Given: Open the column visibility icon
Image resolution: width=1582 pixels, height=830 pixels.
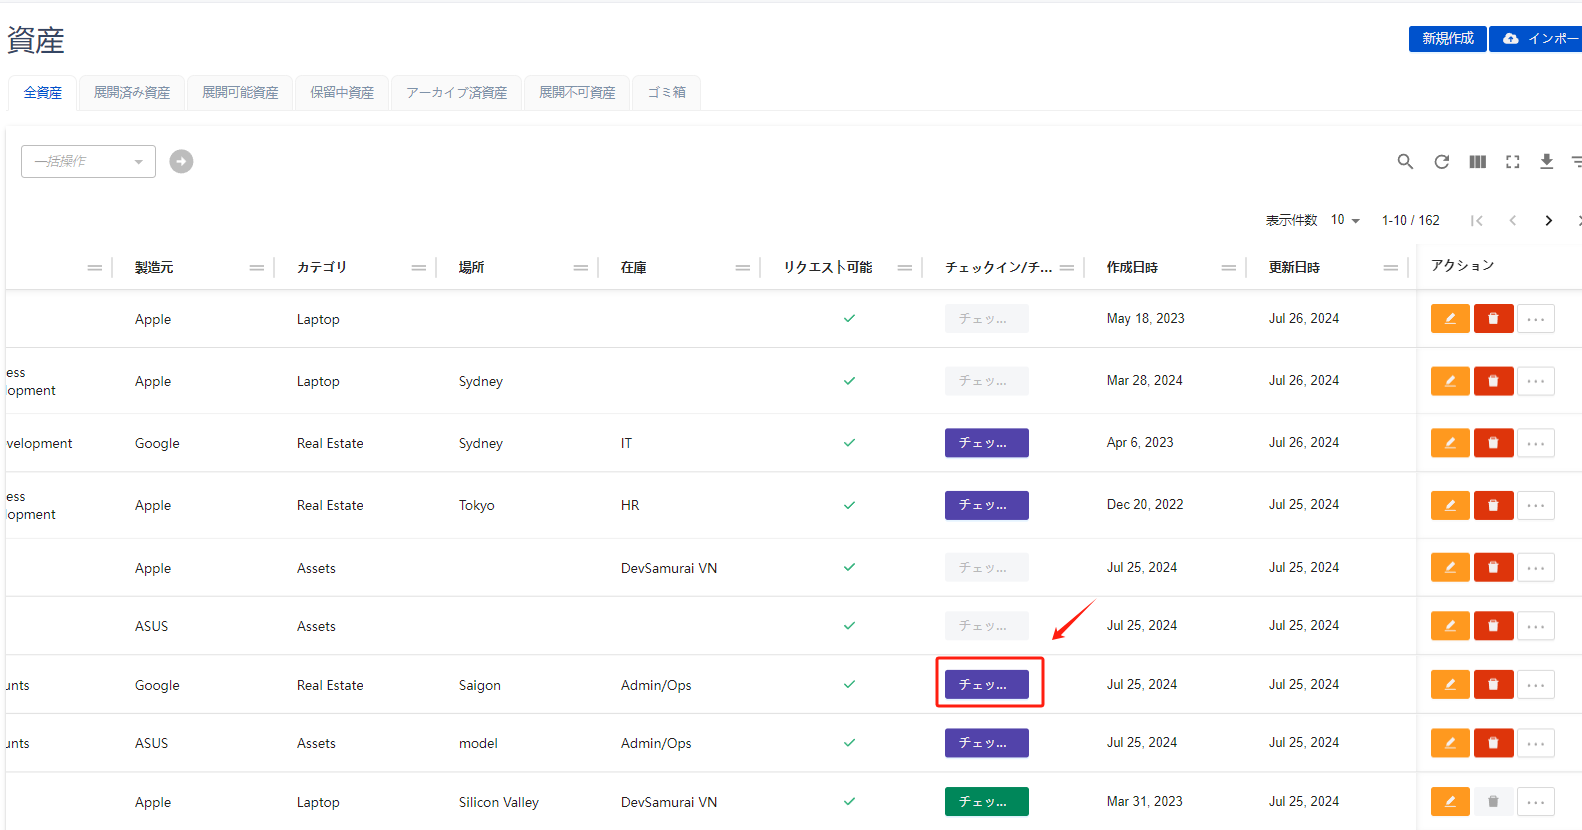Looking at the screenshot, I should [1477, 162].
